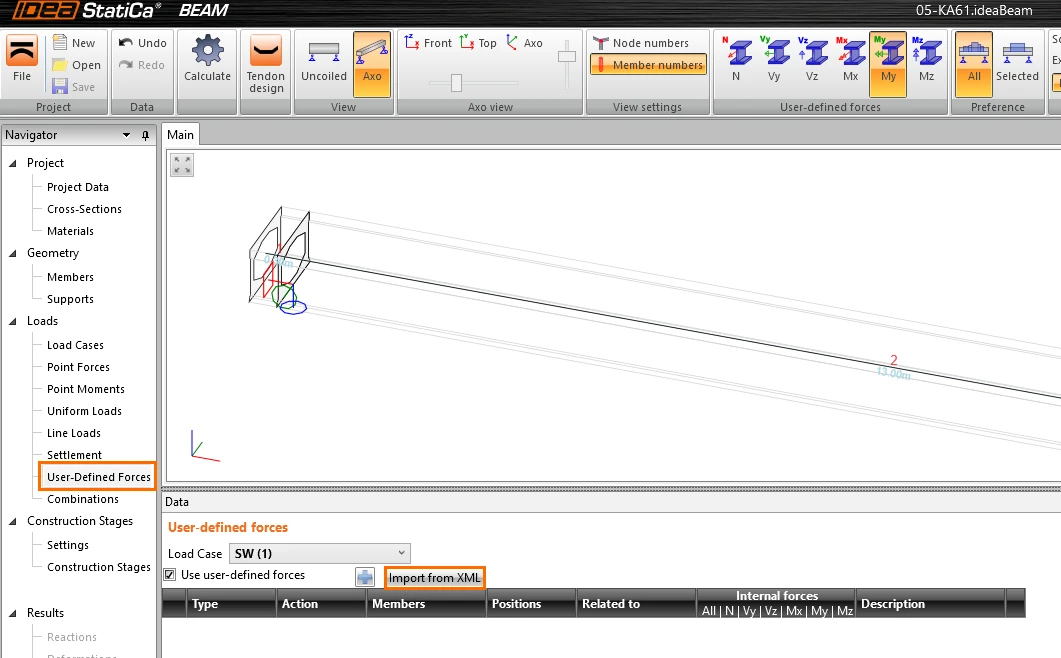Click Import from XML button

(434, 577)
